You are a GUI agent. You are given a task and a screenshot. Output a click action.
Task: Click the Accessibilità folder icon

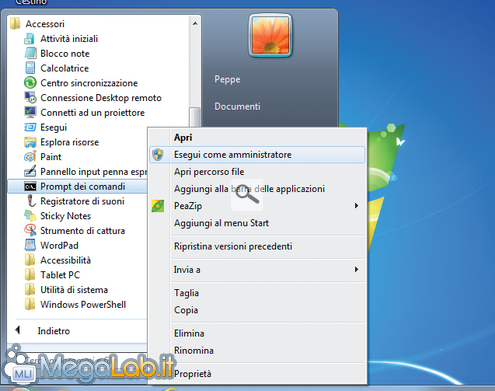click(x=30, y=260)
